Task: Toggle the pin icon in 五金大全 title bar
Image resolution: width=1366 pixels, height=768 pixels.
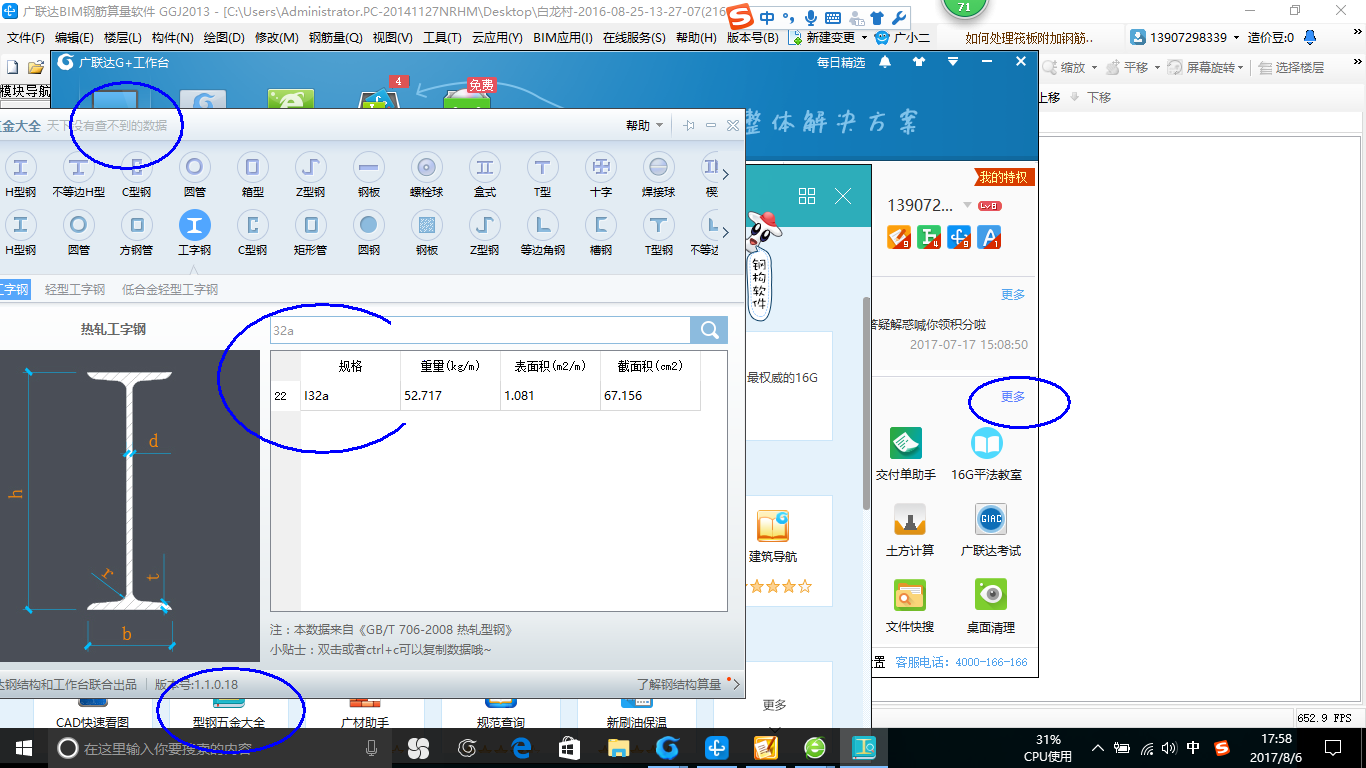Action: pyautogui.click(x=688, y=125)
